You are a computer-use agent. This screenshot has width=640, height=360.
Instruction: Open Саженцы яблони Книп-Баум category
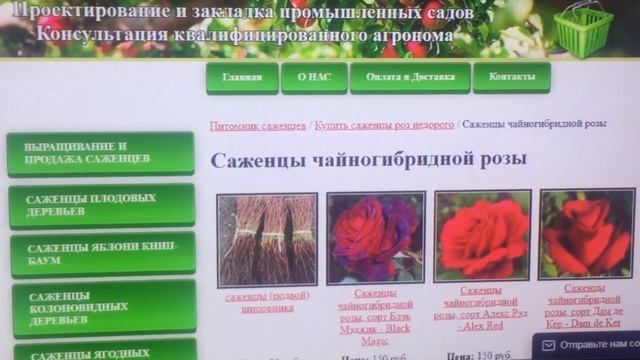[x=103, y=254]
